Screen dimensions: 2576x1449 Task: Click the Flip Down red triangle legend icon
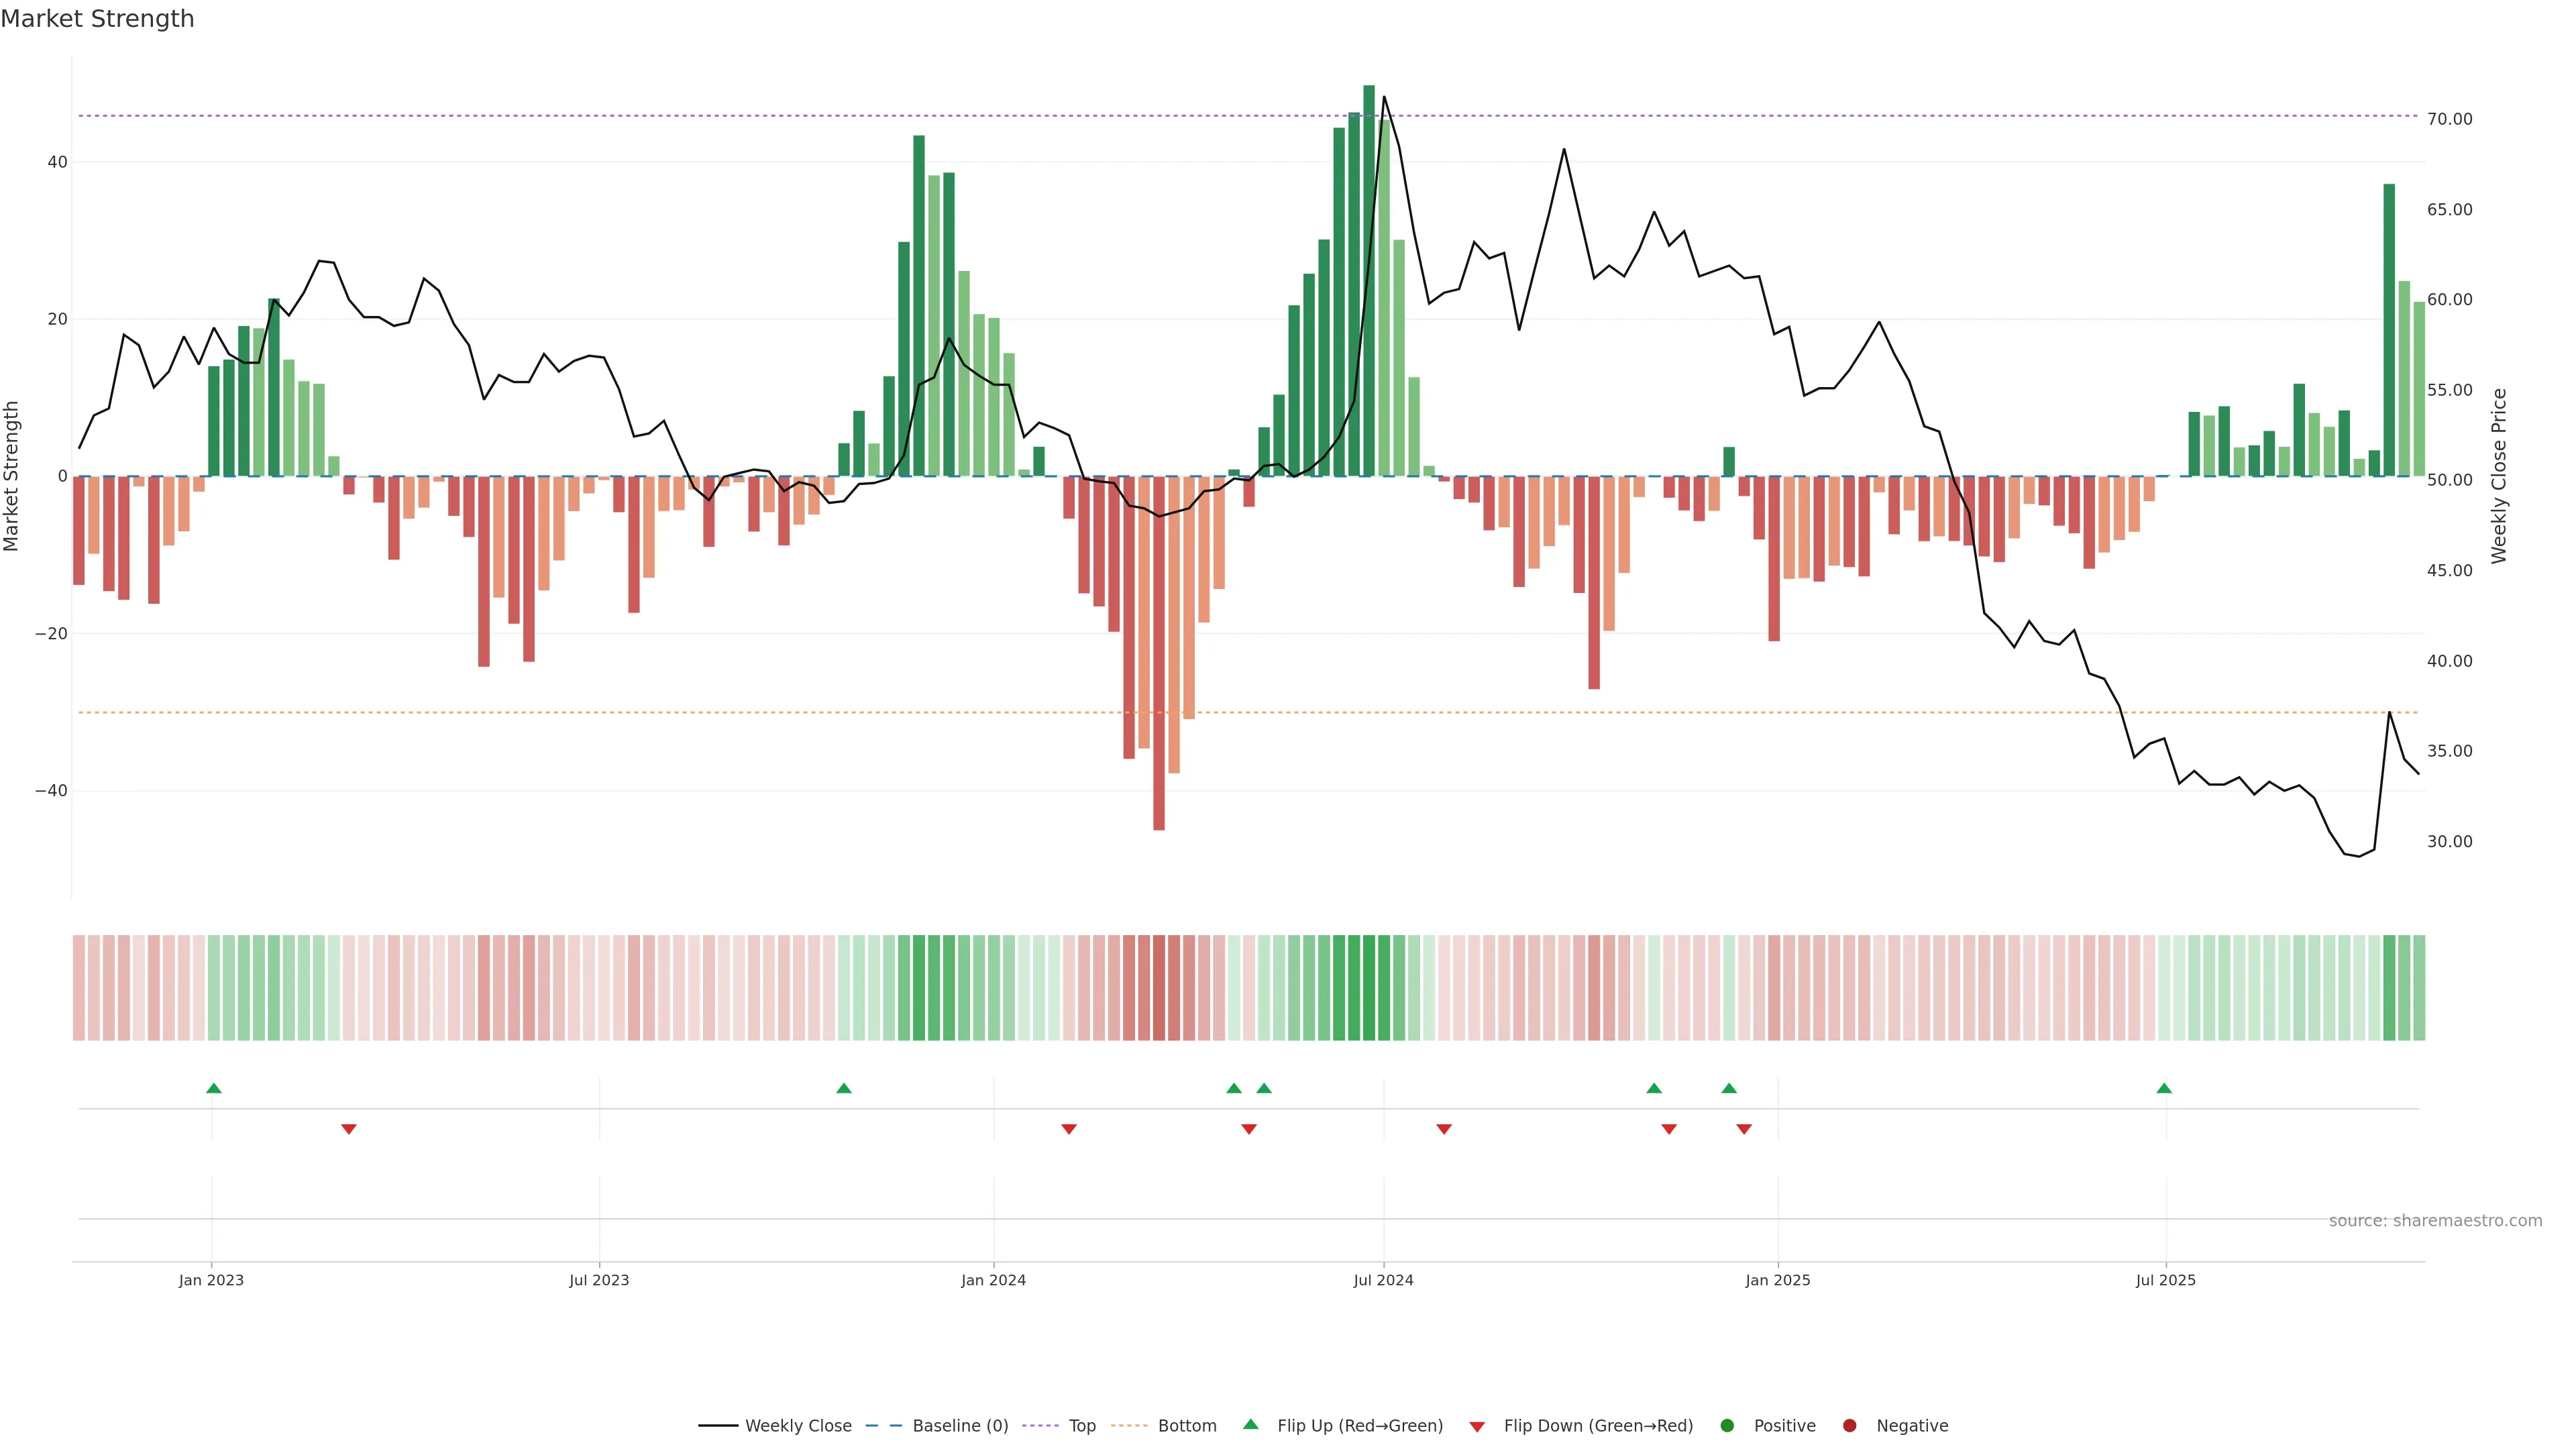(1477, 1427)
